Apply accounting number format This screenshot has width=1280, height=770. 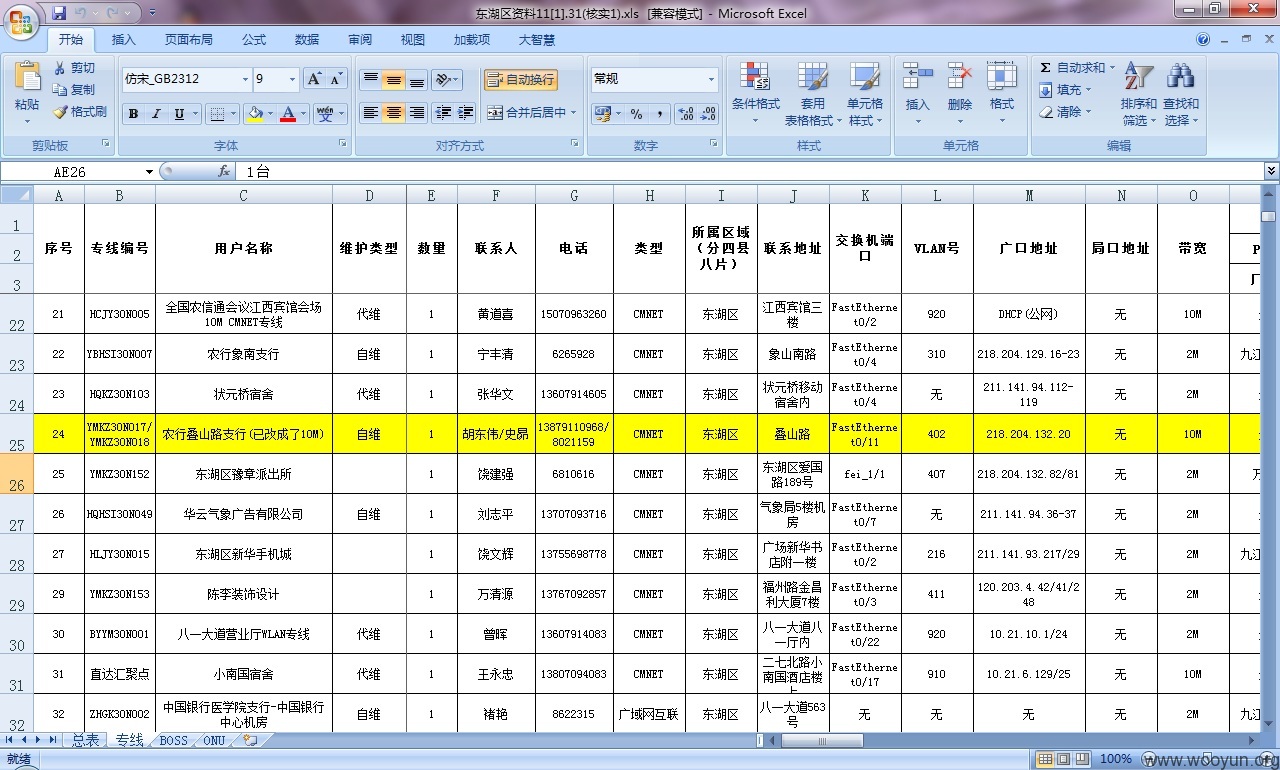[601, 114]
